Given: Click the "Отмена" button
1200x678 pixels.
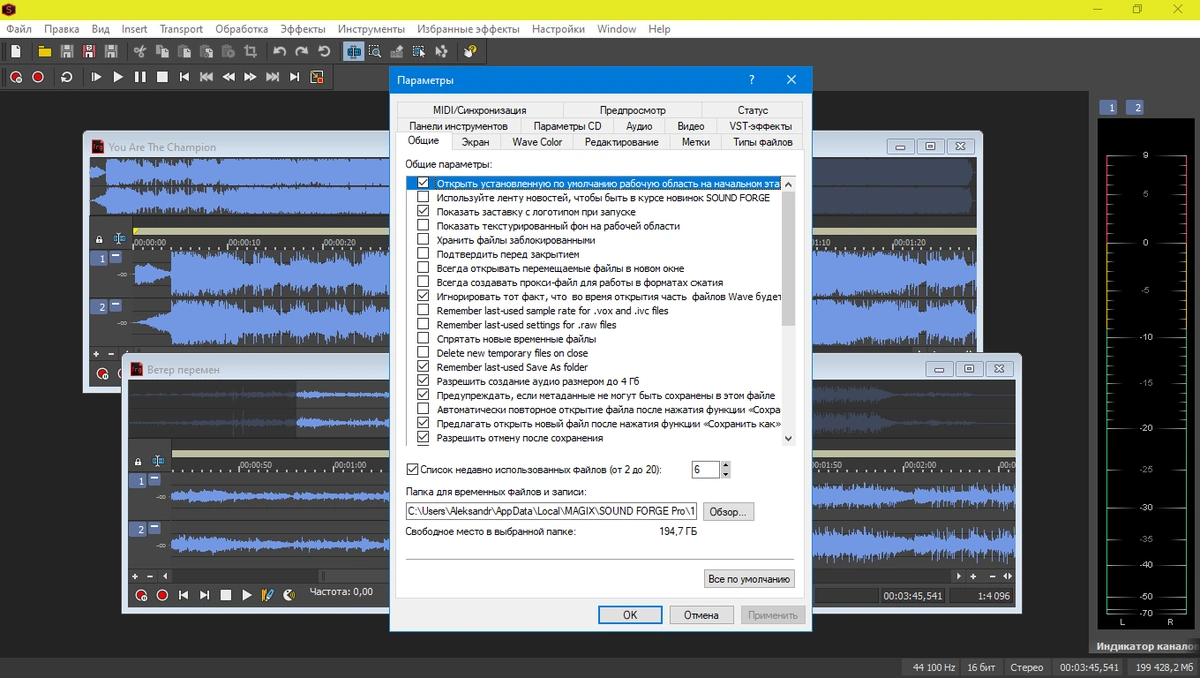Looking at the screenshot, I should [x=702, y=615].
